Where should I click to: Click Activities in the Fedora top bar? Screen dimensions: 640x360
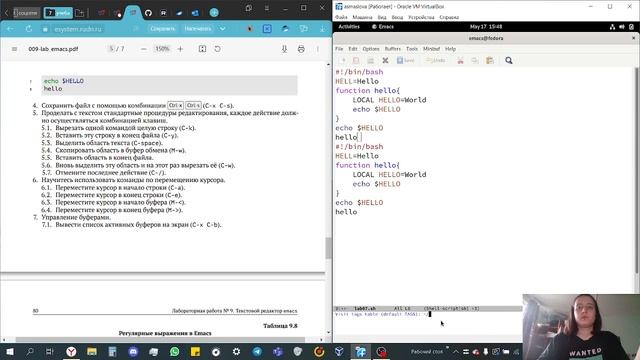tap(349, 27)
